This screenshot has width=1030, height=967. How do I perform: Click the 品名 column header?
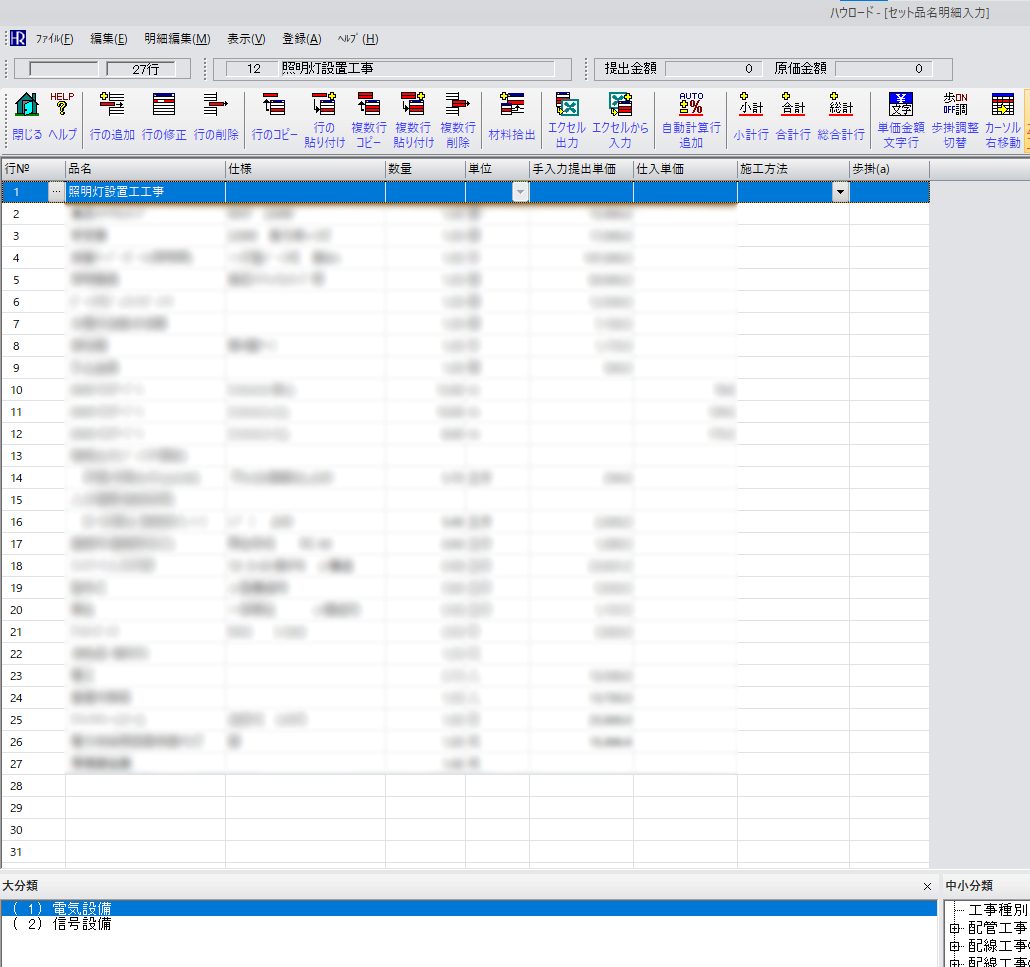[145, 169]
